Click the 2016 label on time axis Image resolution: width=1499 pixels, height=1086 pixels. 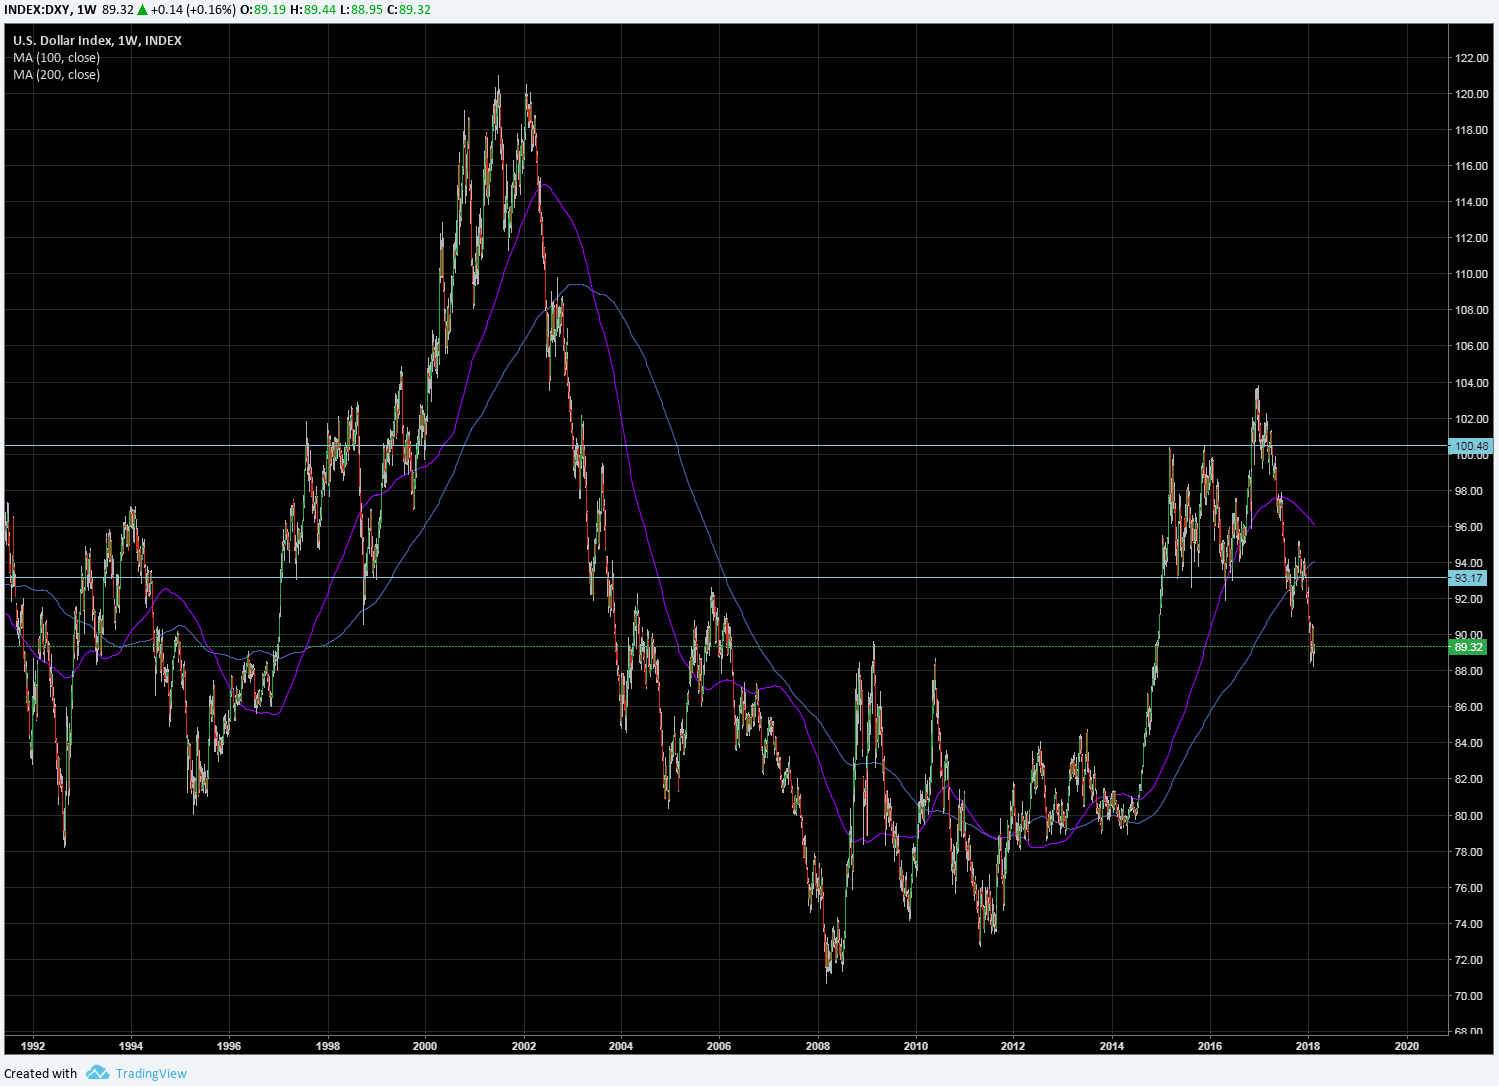[x=1210, y=1046]
